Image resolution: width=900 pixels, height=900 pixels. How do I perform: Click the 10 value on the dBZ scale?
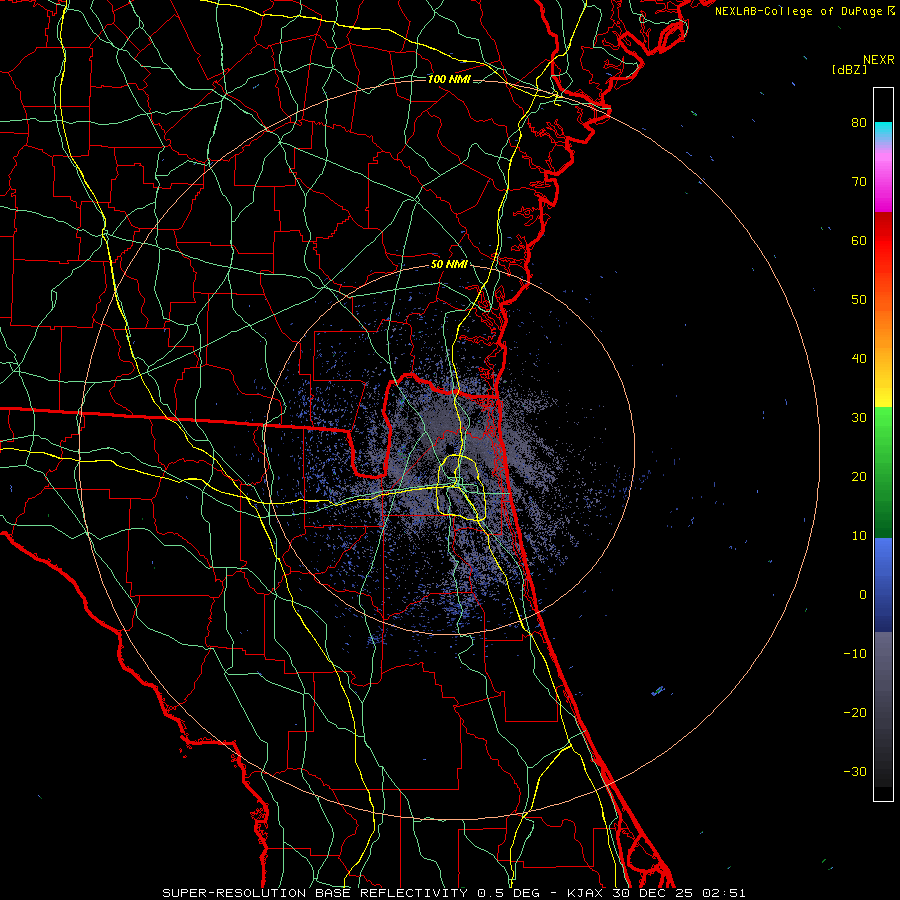point(859,536)
